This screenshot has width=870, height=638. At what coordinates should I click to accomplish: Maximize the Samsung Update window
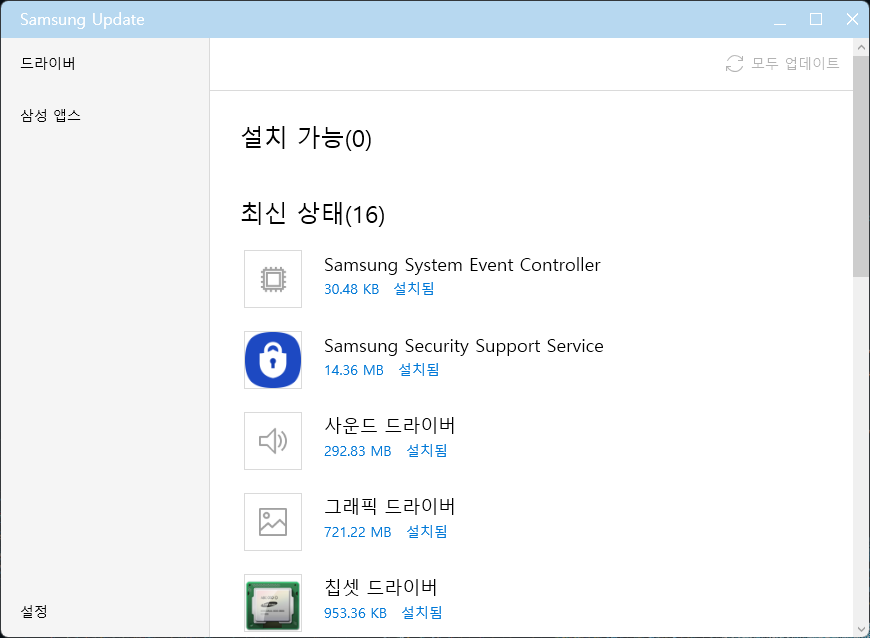[x=815, y=19]
